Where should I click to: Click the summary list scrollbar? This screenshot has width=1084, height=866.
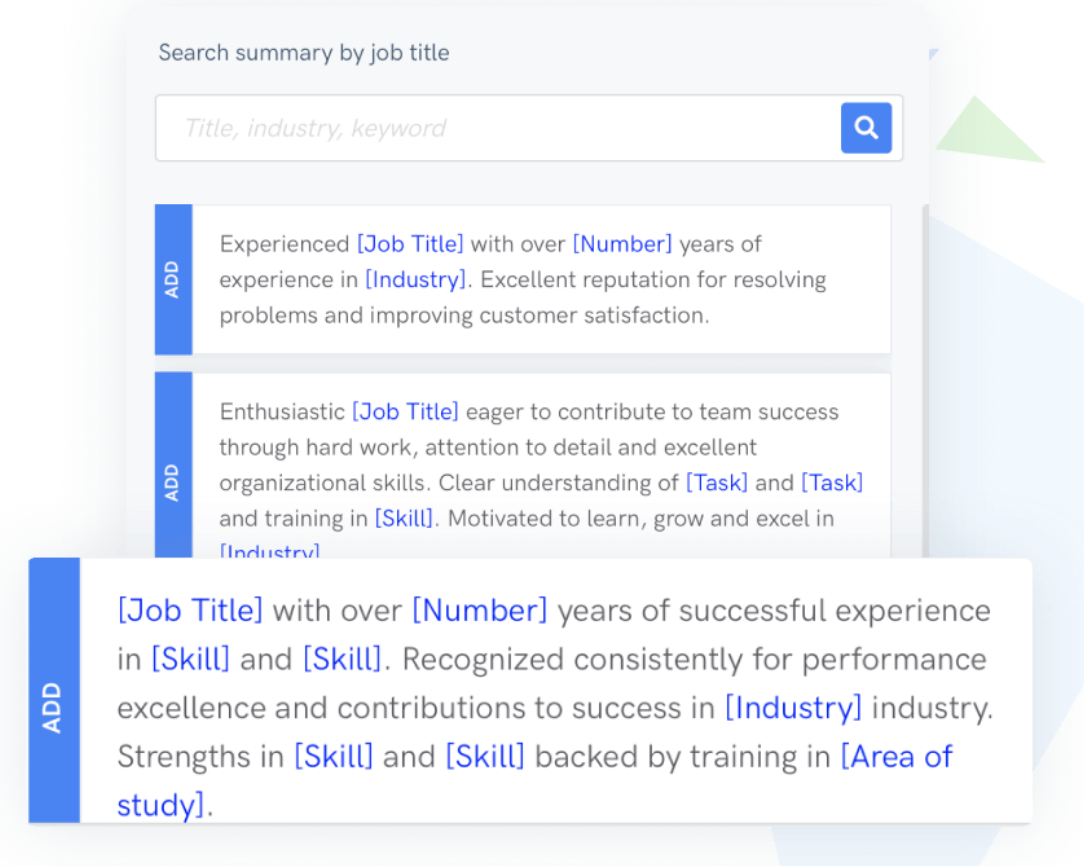pyautogui.click(x=925, y=380)
